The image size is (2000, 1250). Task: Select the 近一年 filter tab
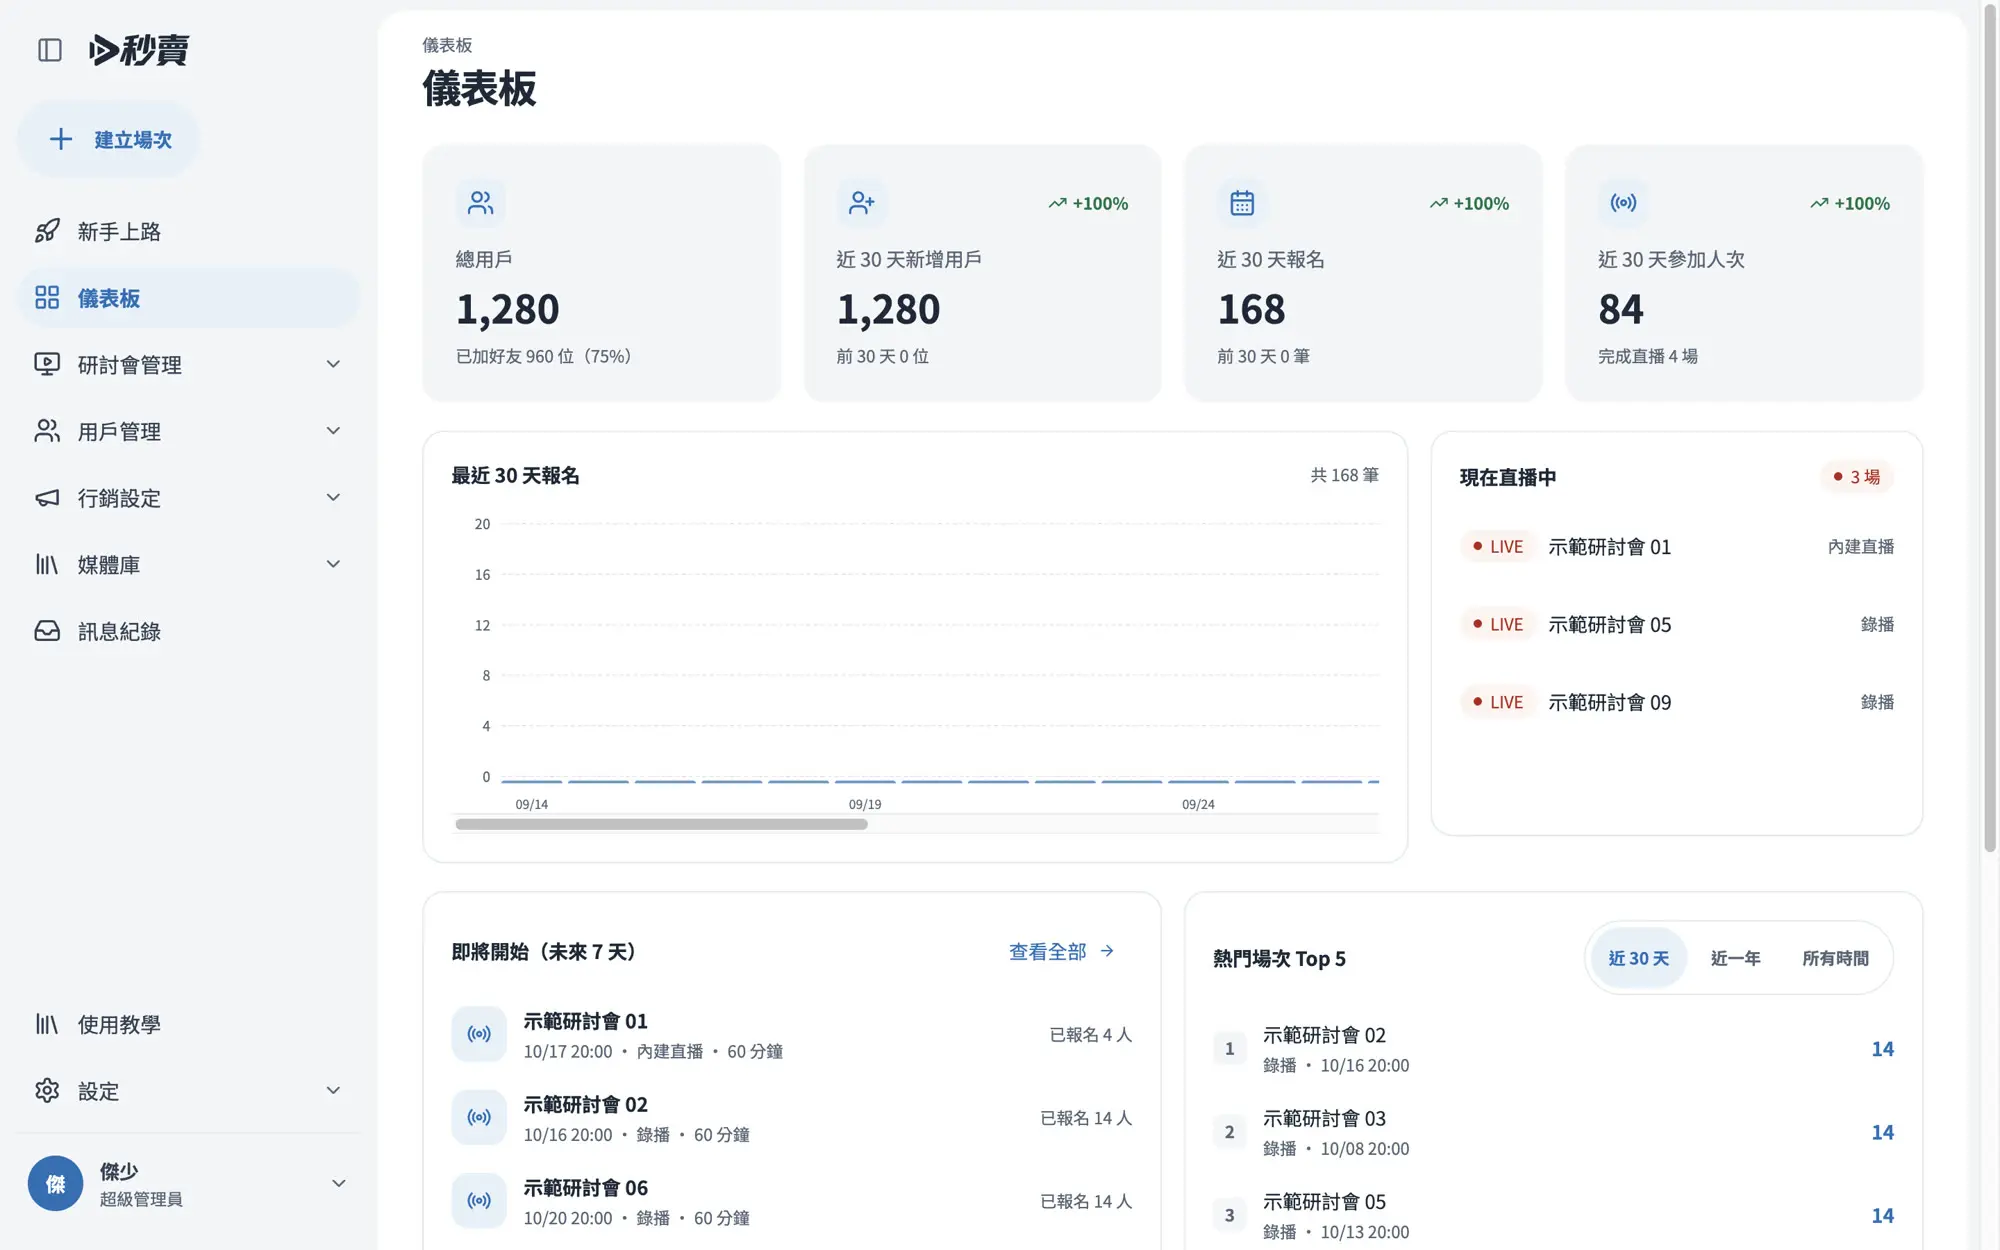tap(1735, 958)
